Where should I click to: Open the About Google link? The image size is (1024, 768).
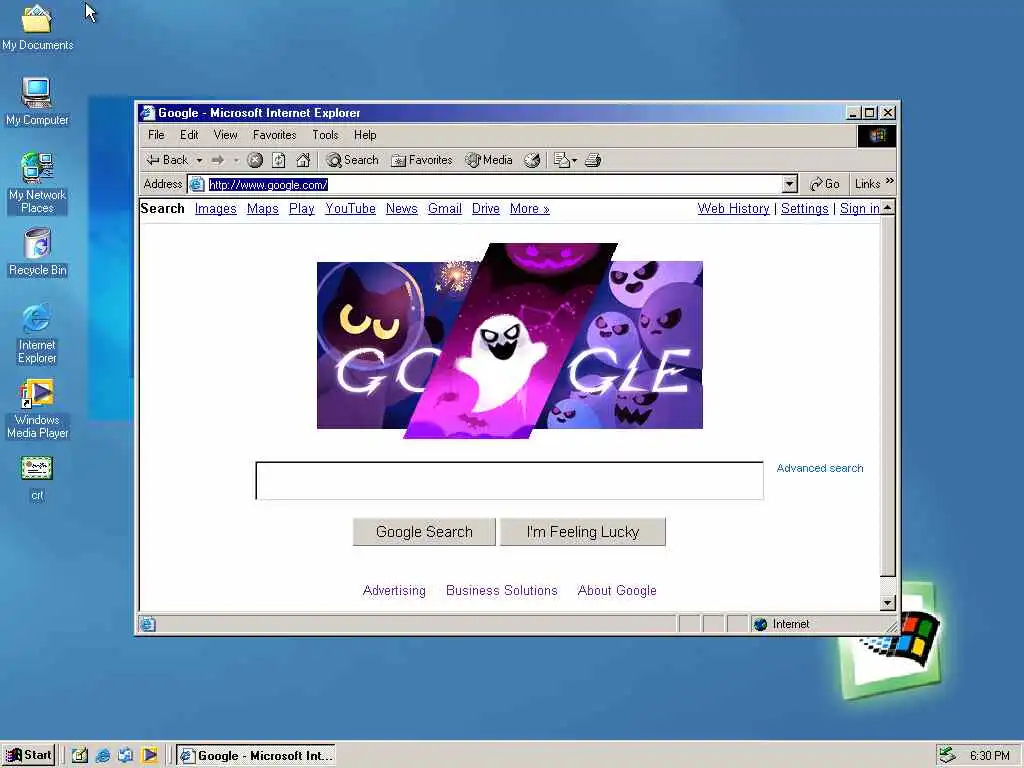tap(617, 590)
